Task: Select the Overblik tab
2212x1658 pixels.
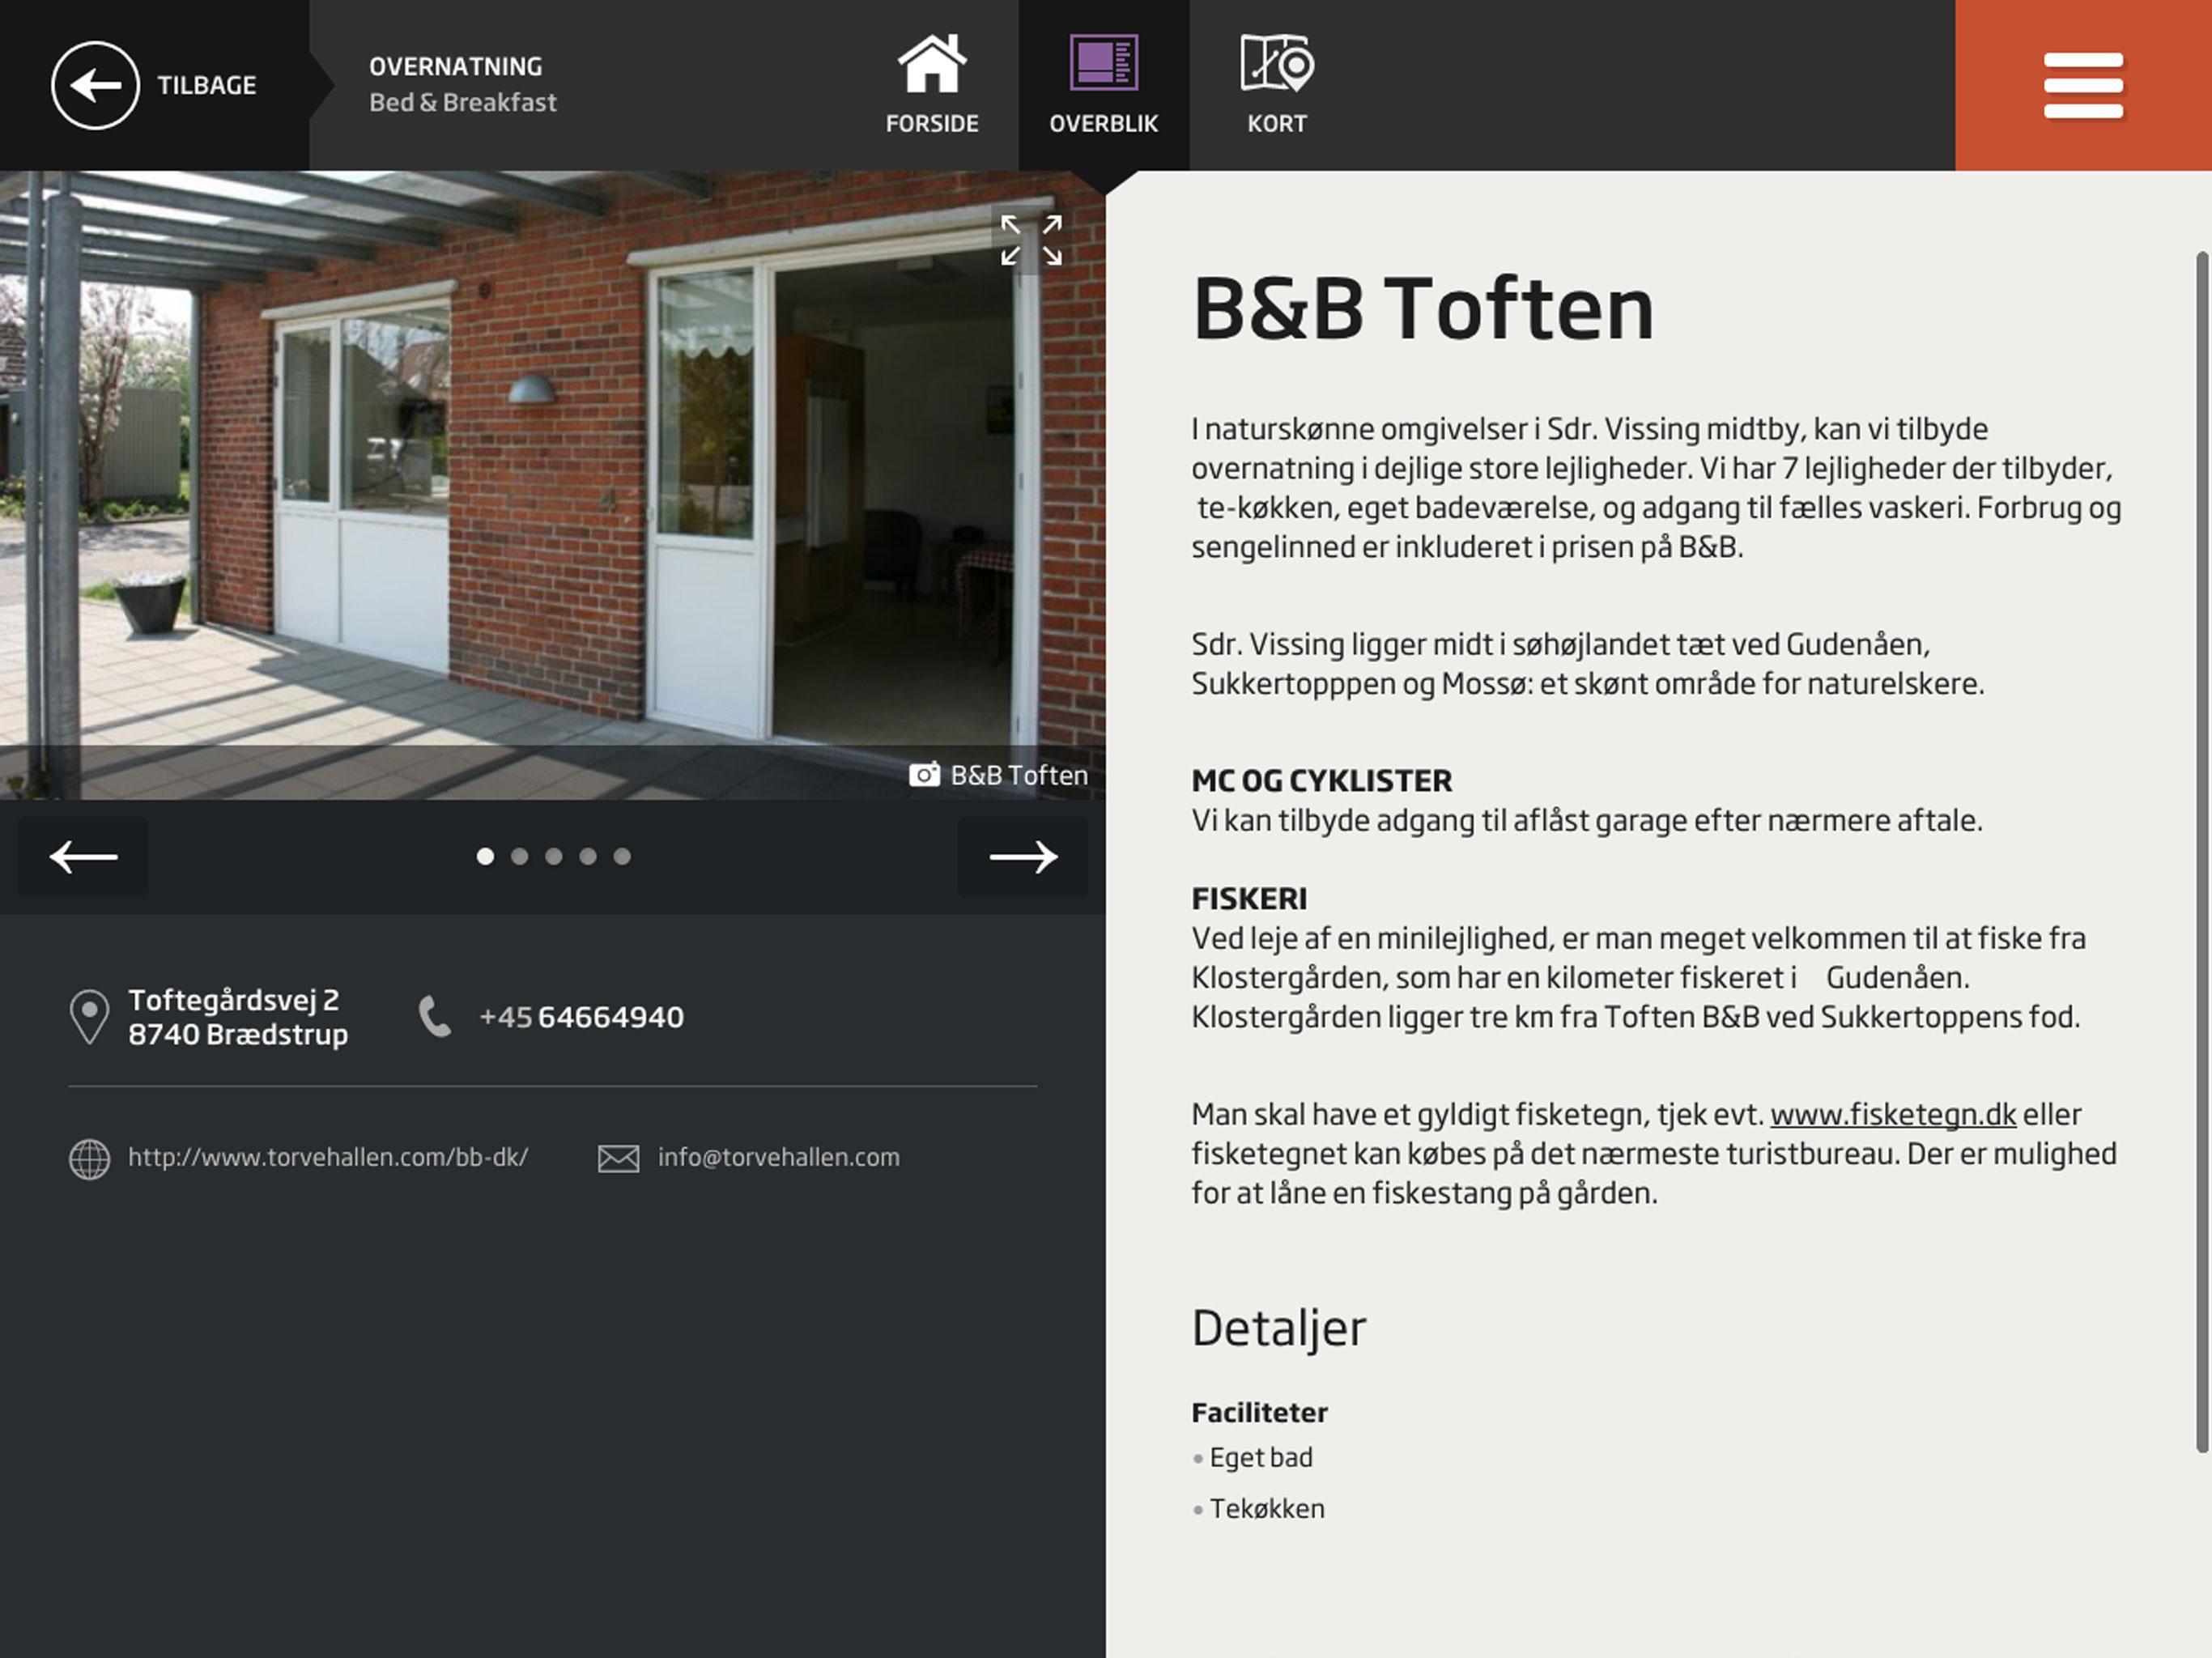Action: (1103, 85)
